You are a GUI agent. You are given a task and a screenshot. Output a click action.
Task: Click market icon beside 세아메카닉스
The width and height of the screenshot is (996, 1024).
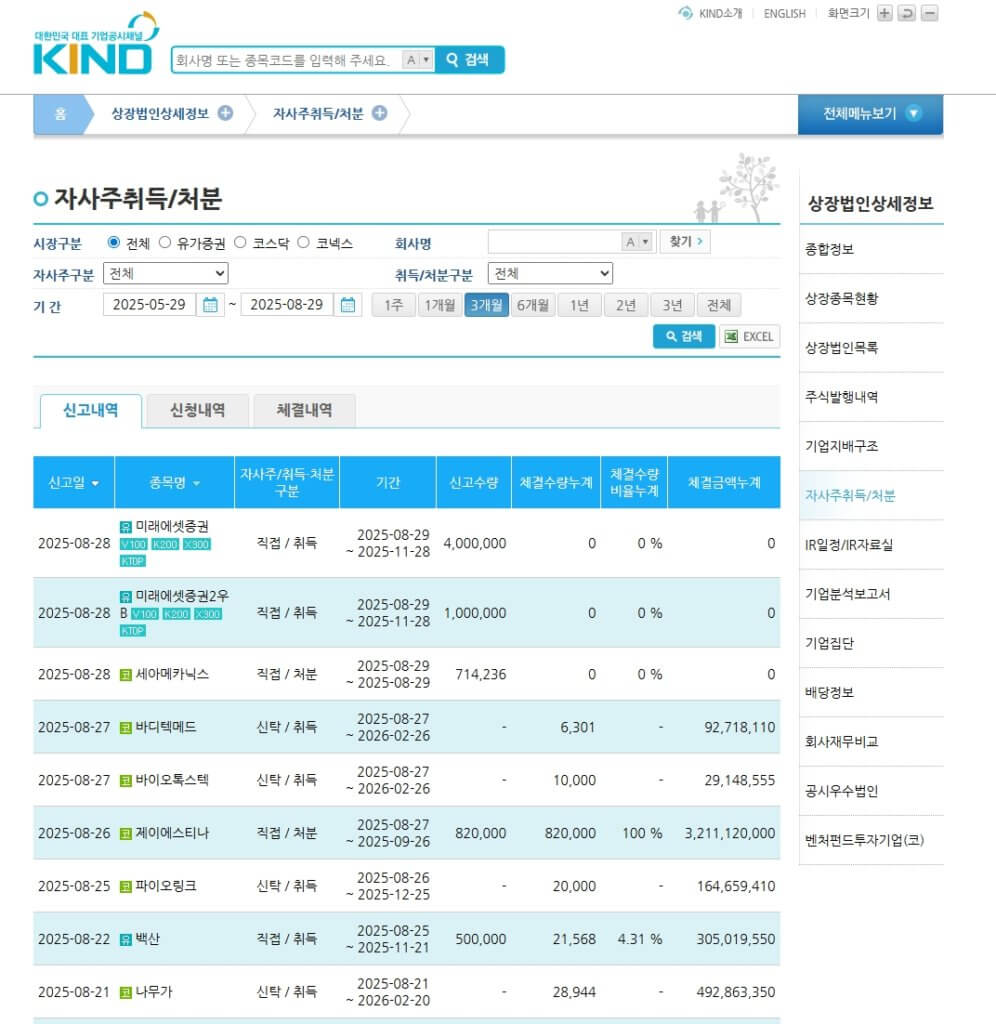tap(125, 675)
